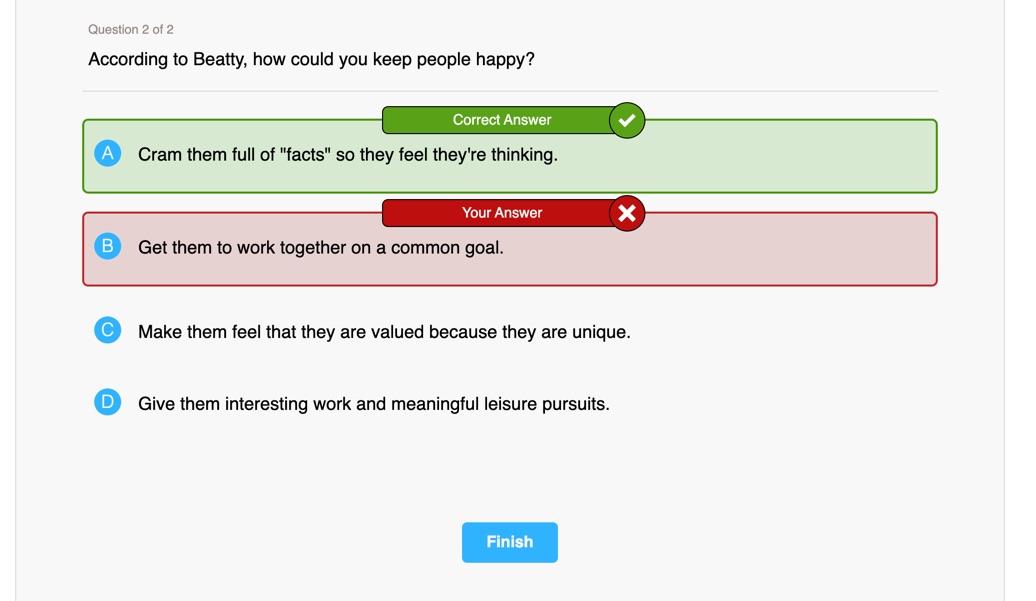Click the blue A letter circle
Image resolution: width=1036 pixels, height=601 pixels.
click(x=108, y=153)
